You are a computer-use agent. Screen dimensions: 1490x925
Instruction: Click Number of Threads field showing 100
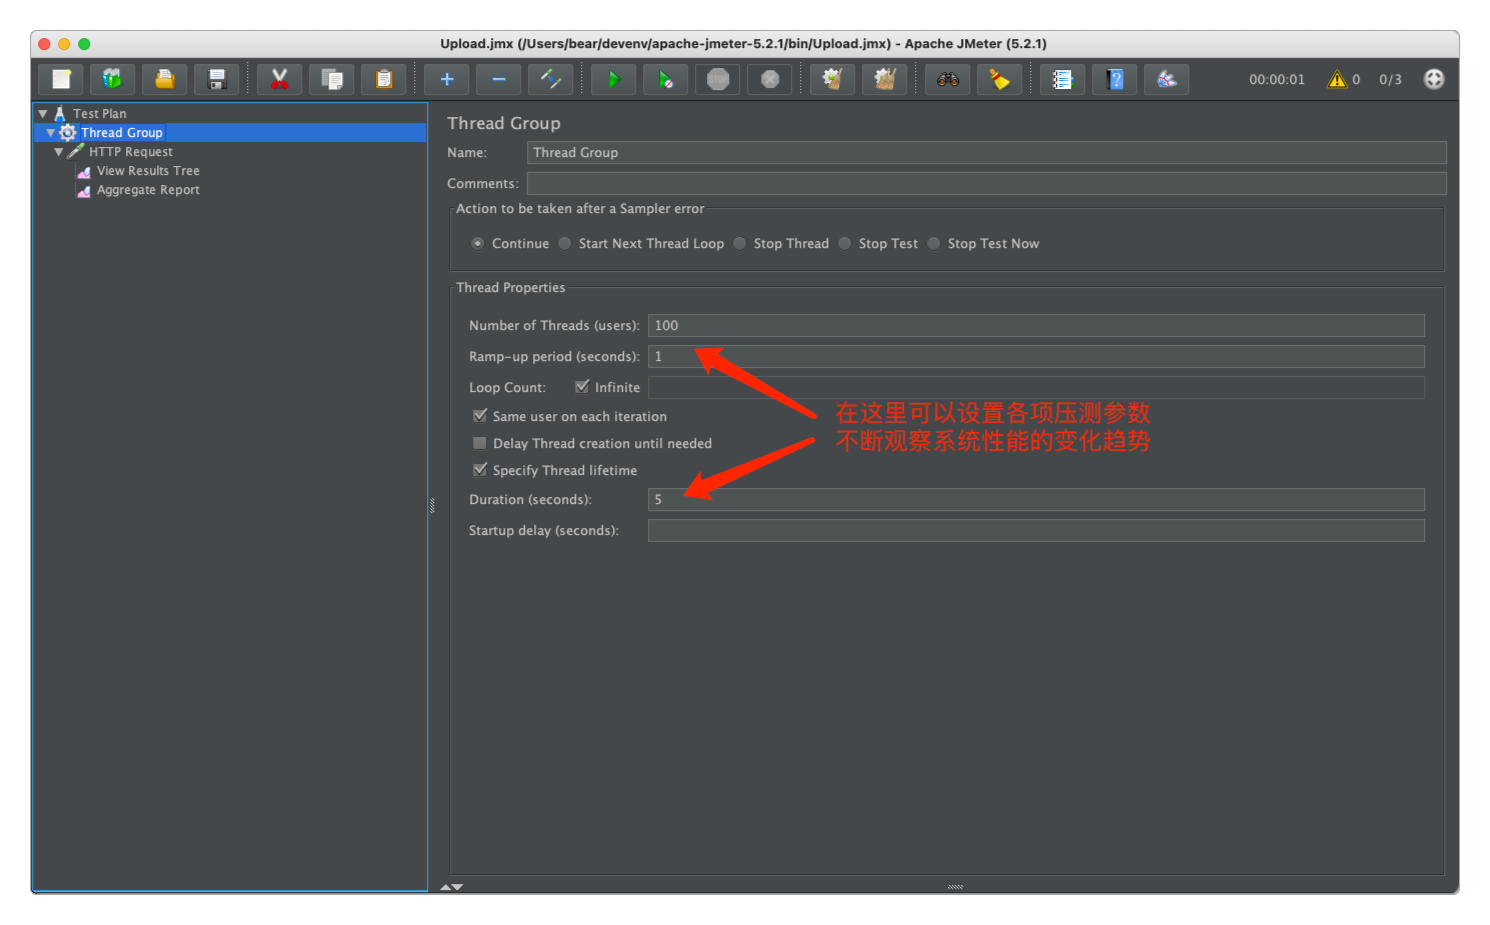coord(1036,325)
